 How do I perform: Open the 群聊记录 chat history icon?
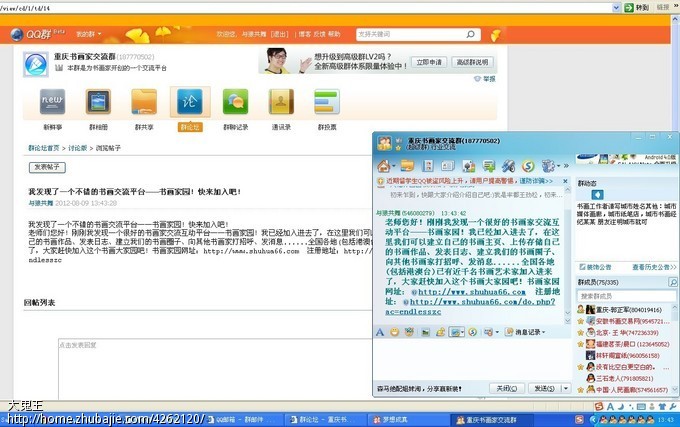coord(235,102)
